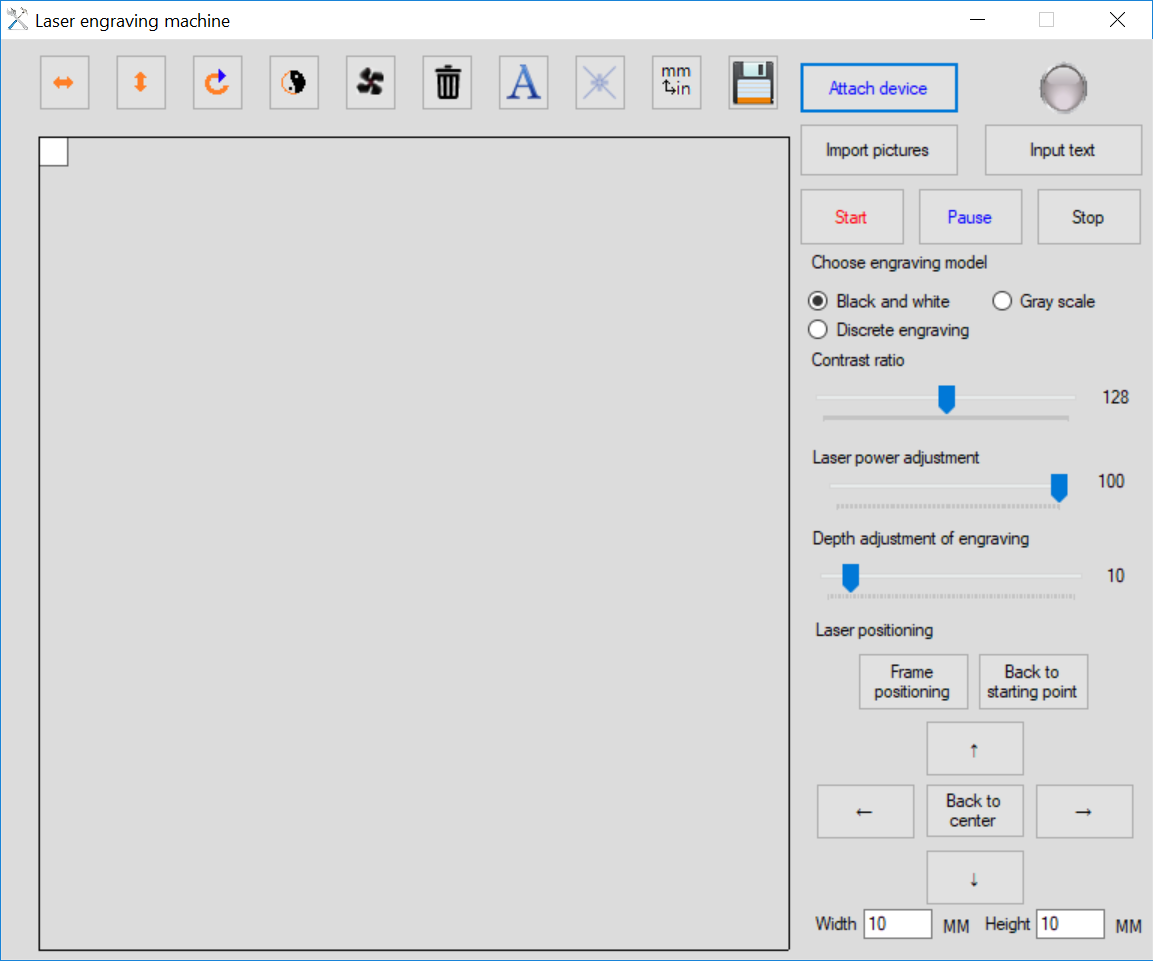Start the engraving job
The image size is (1153, 961).
coord(852,217)
